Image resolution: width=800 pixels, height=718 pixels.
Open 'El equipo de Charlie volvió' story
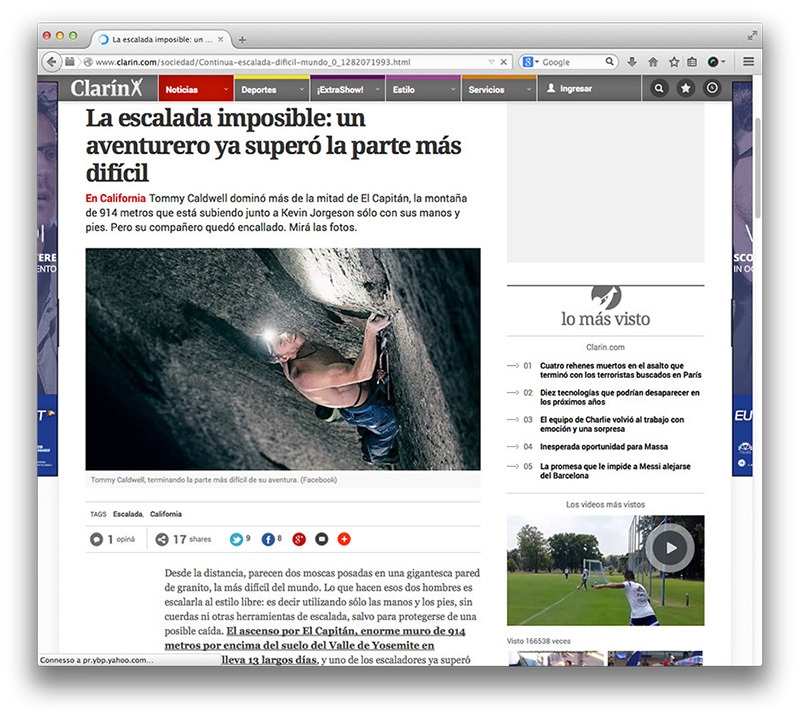612,424
